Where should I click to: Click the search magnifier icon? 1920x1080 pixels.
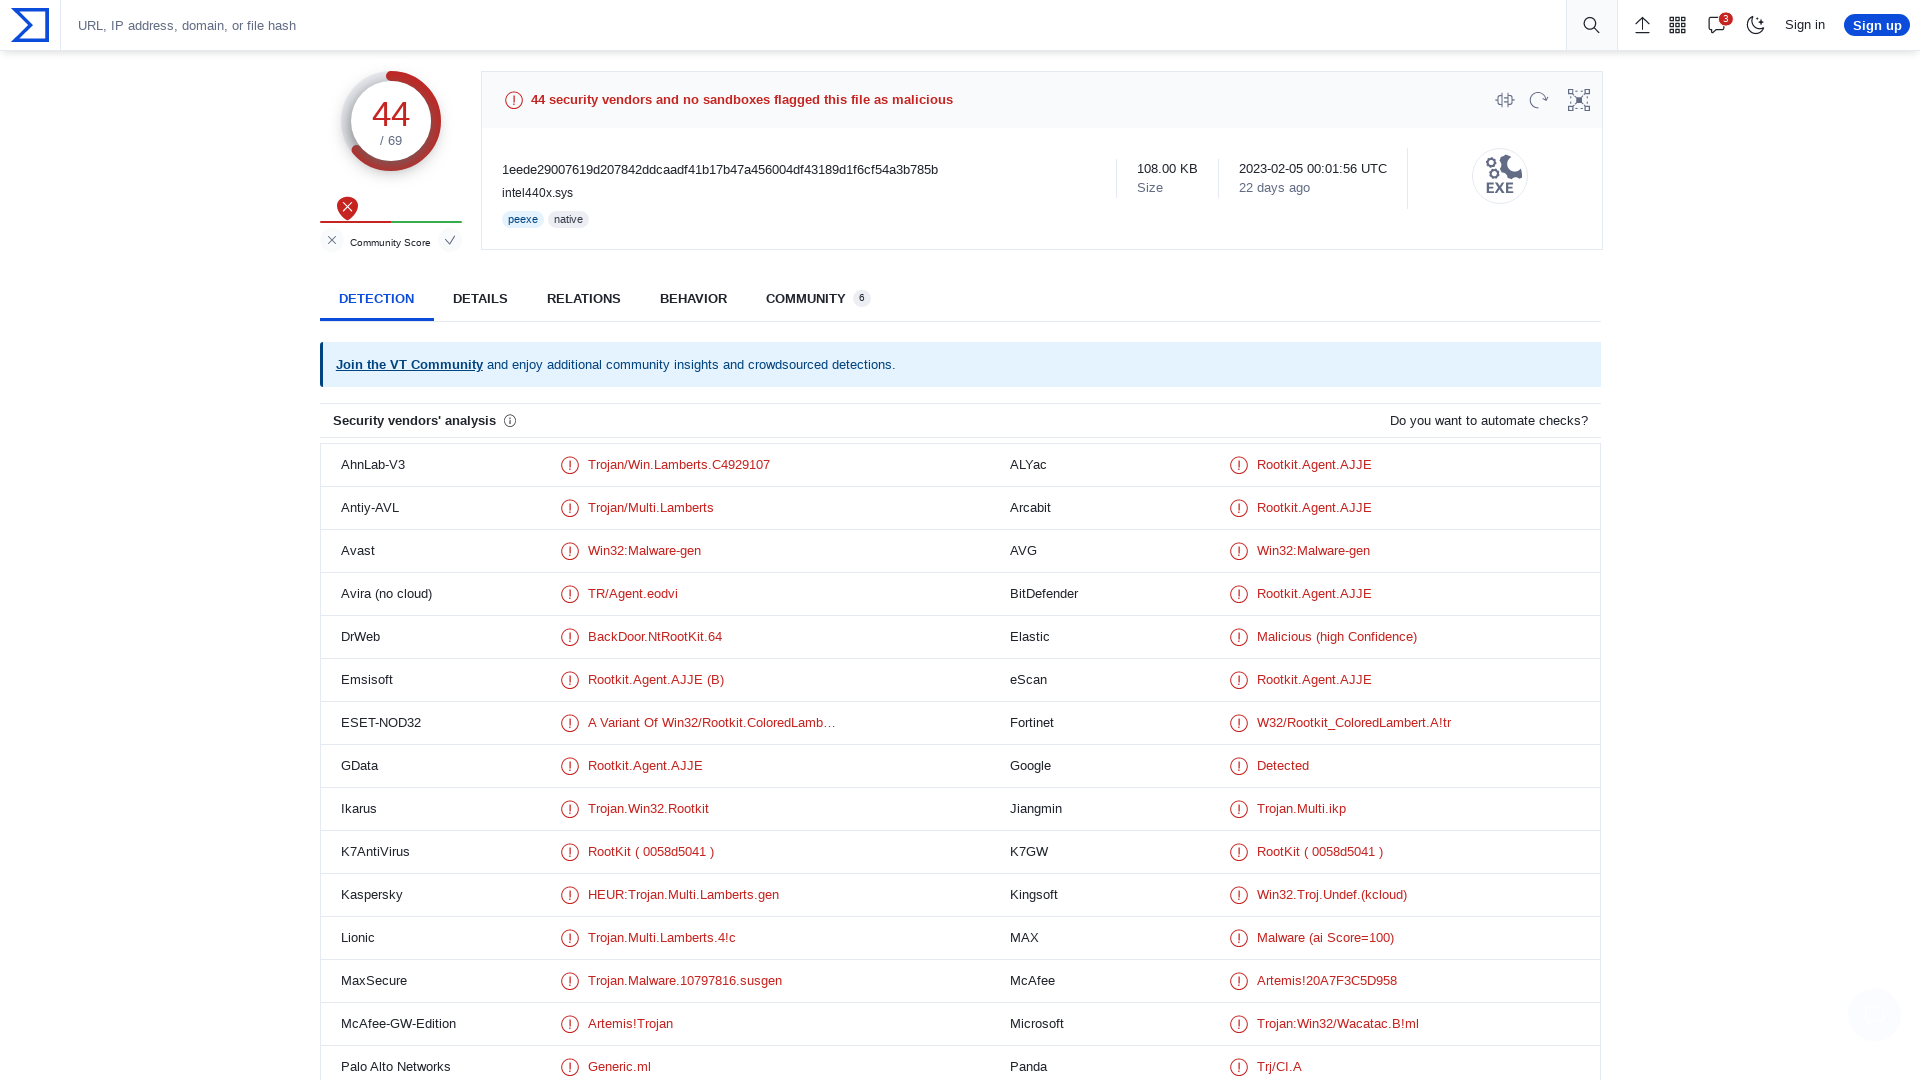click(1591, 25)
